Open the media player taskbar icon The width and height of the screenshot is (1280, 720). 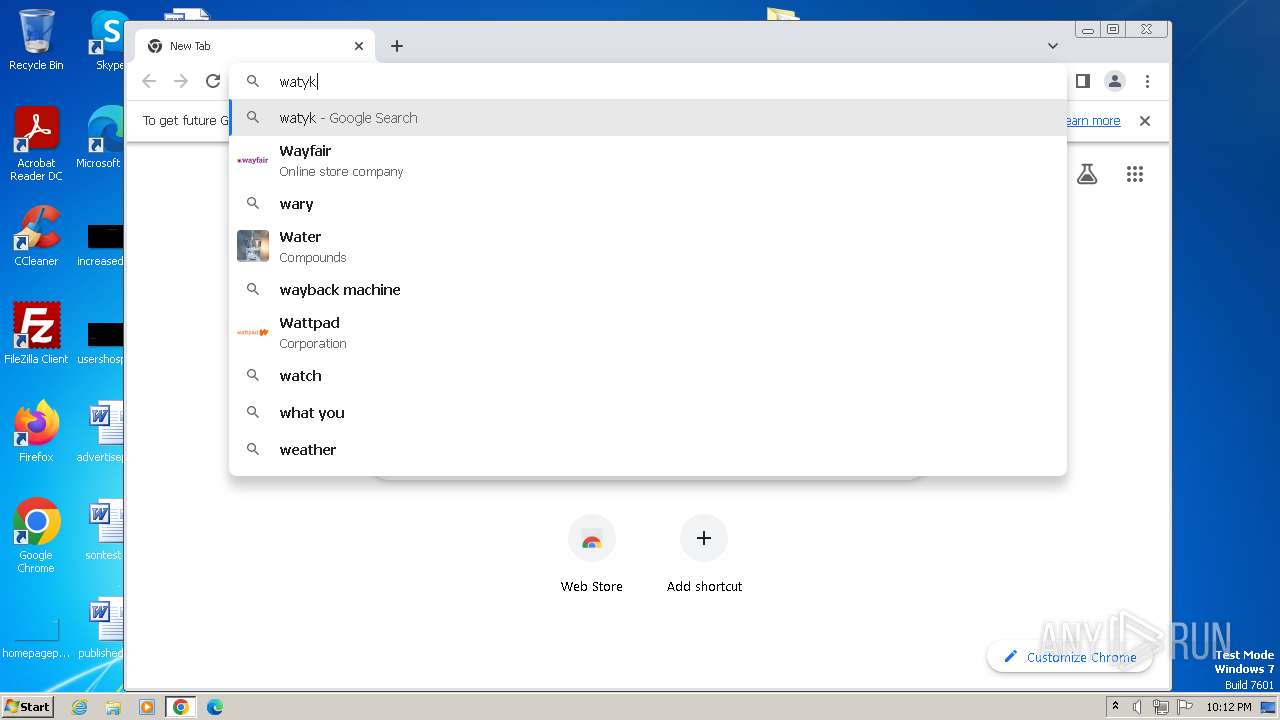146,707
